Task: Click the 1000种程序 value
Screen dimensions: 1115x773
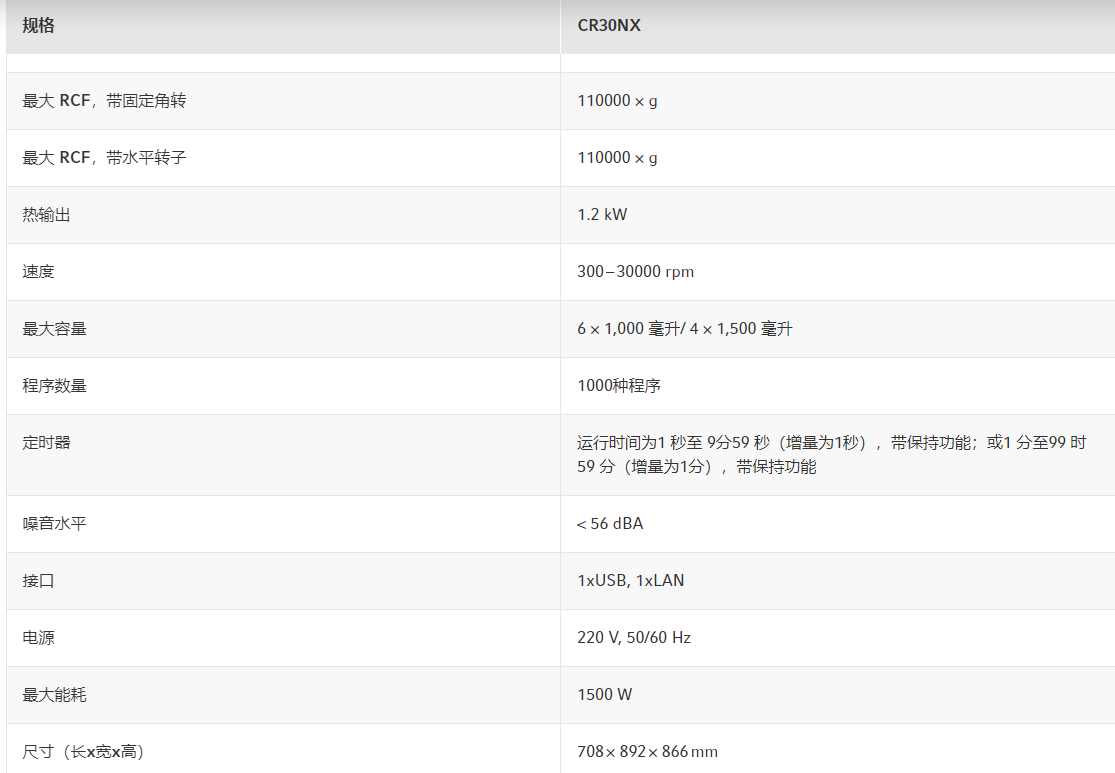Action: click(x=619, y=386)
